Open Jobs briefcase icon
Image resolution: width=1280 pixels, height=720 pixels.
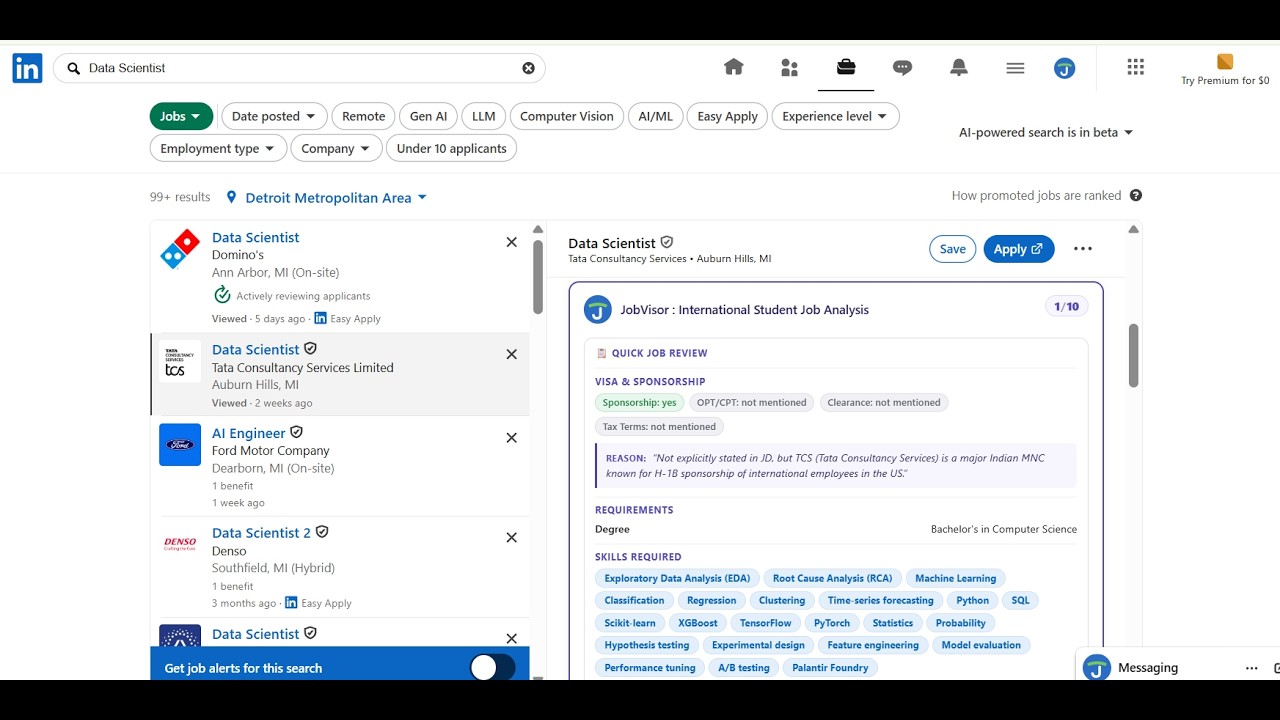[x=846, y=67]
